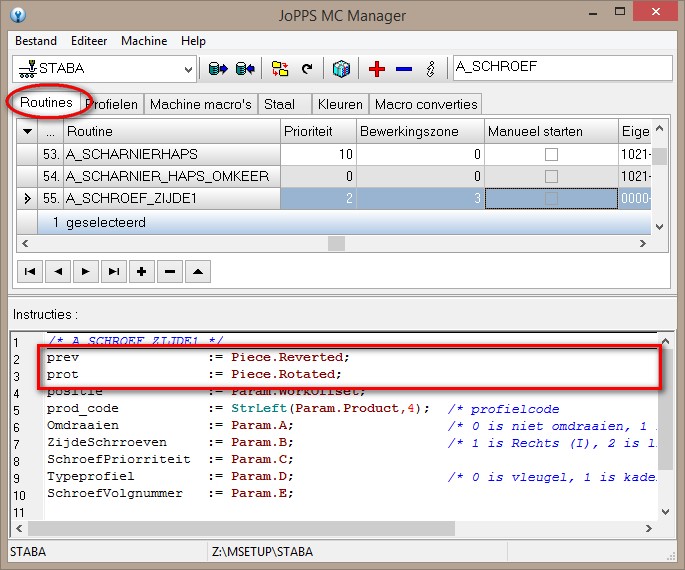Click row indicator arrow of row 55
Image resolution: width=685 pixels, height=570 pixels.
(x=27, y=198)
